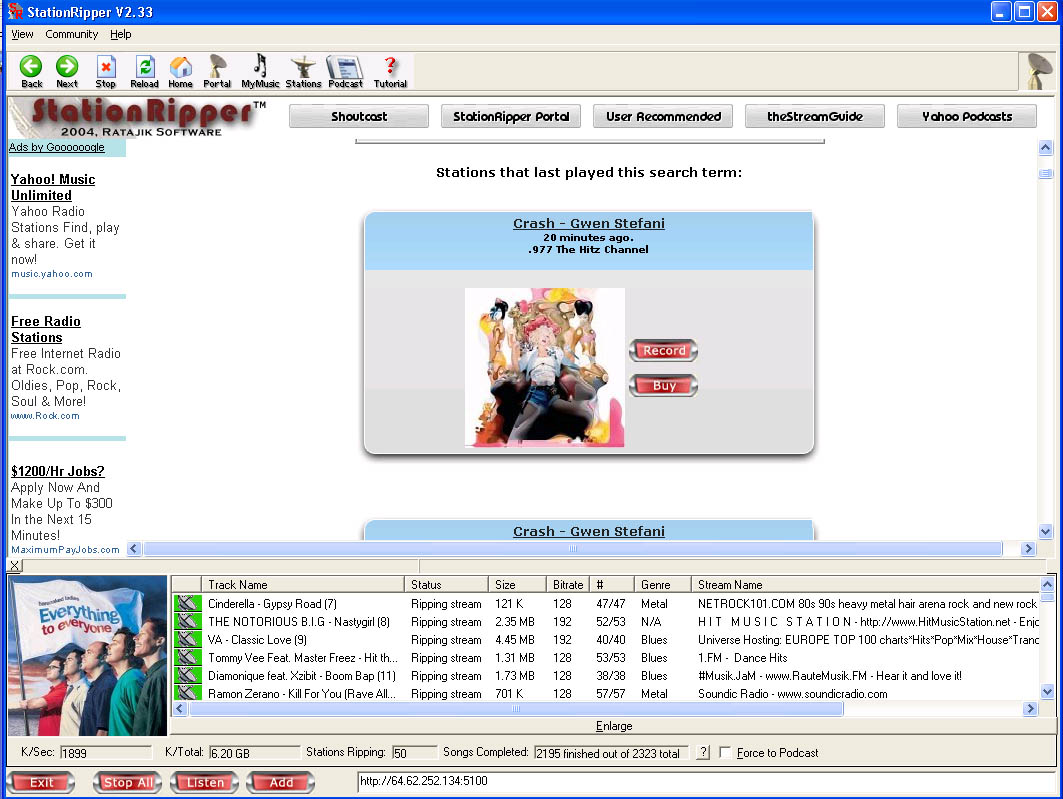Click the Exit button
Screen dimensions: 1063x799
pyautogui.click(x=41, y=783)
